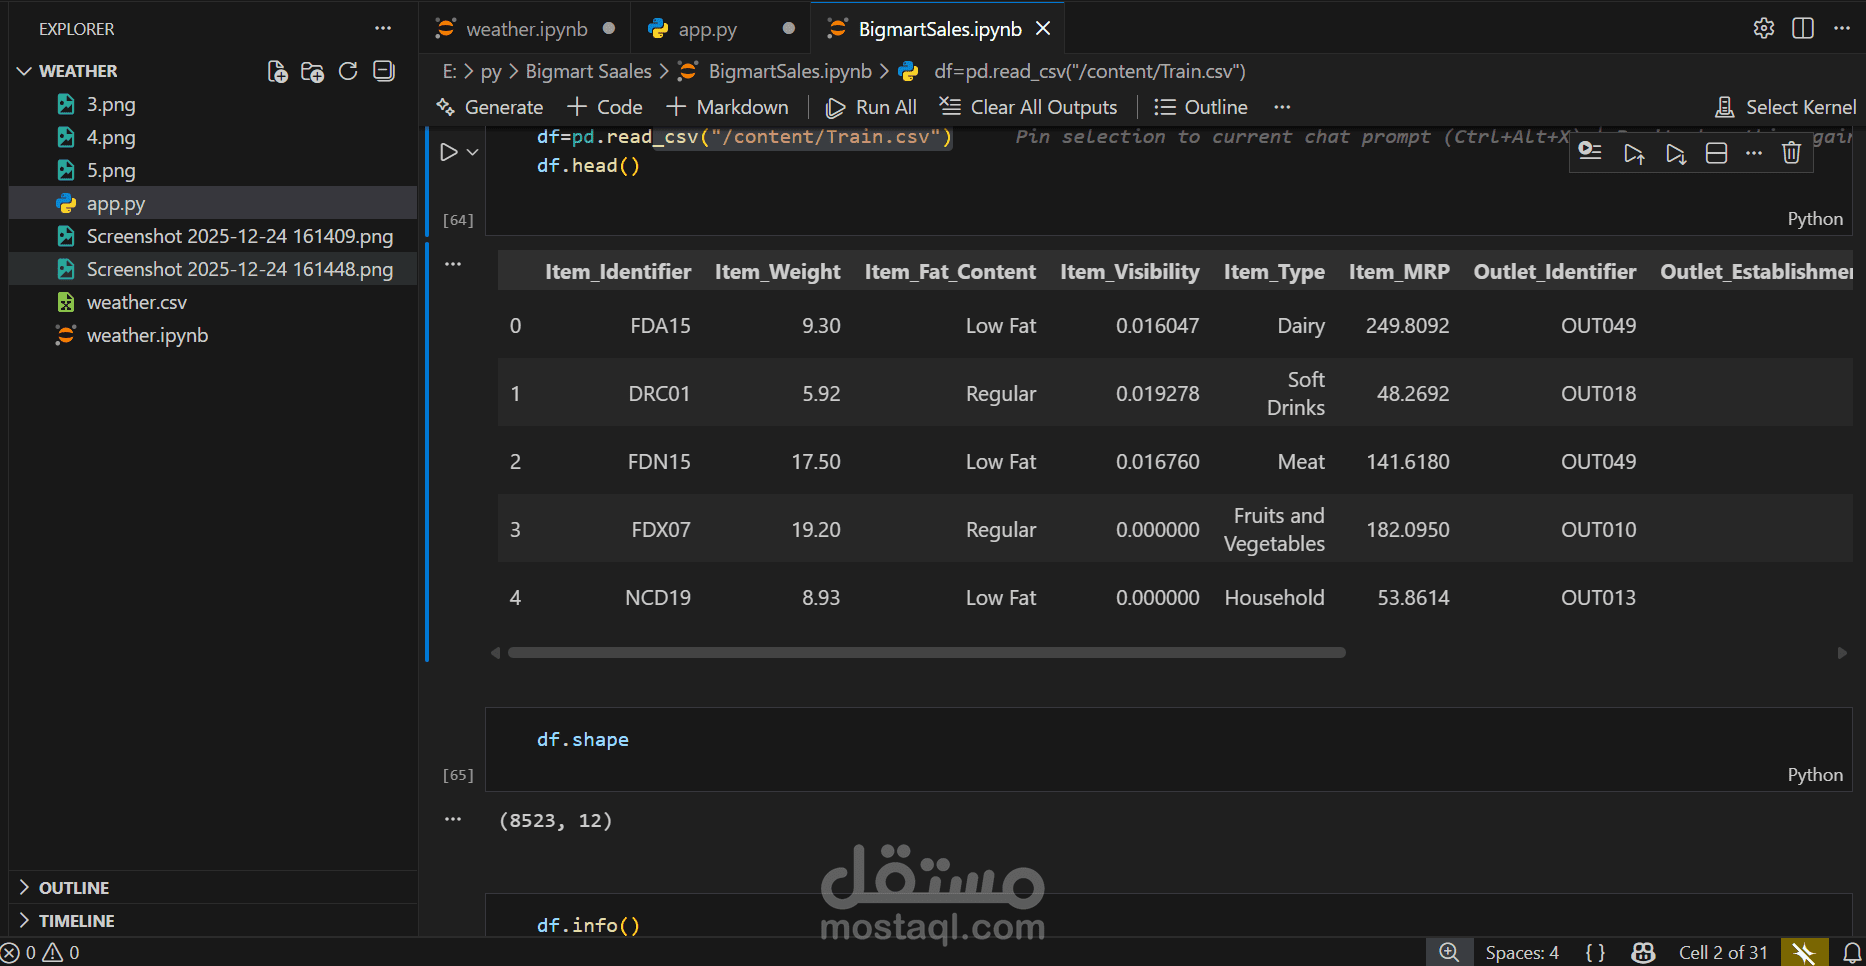Open the zoom control in the status bar
Viewport: 1866px width, 966px height.
1449,952
